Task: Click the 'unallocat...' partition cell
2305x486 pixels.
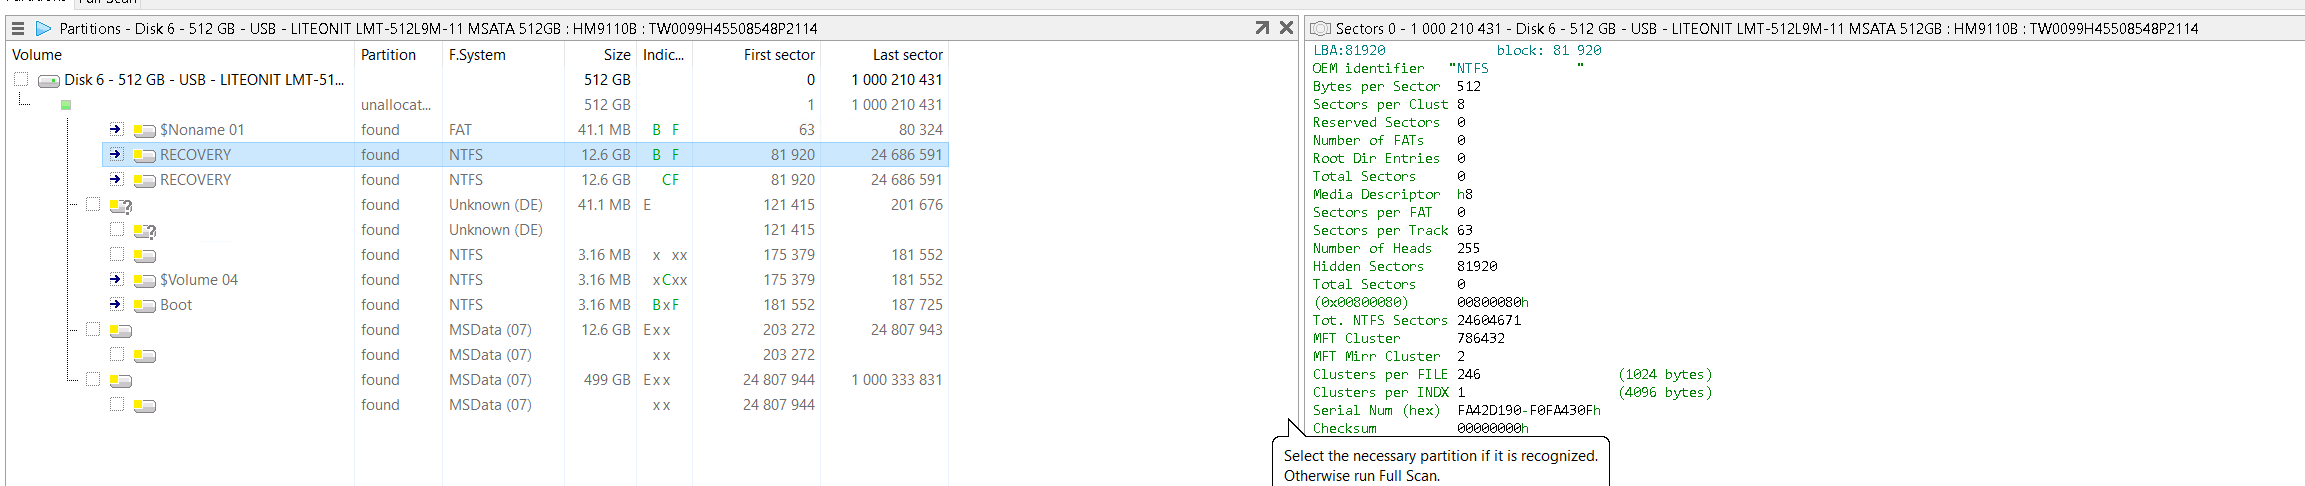Action: pos(396,105)
